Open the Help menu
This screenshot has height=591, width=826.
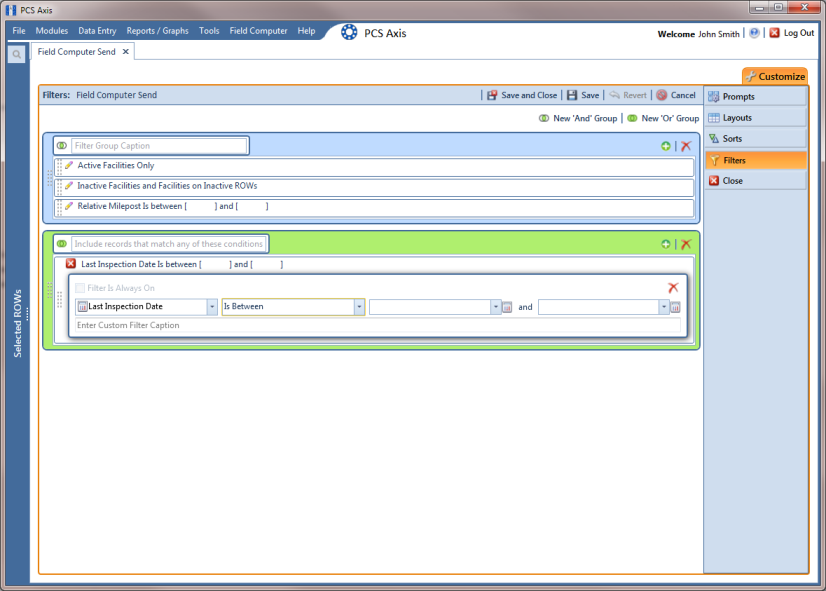[x=307, y=31]
